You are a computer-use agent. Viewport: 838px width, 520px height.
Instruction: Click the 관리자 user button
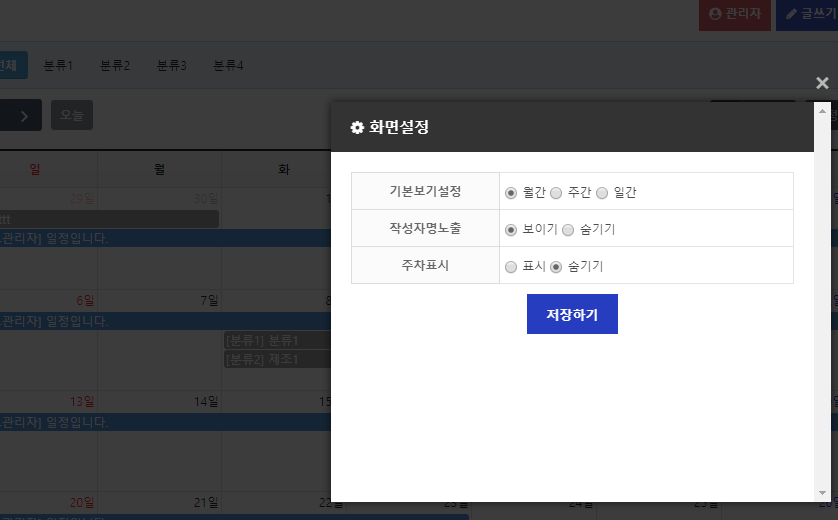pyautogui.click(x=735, y=14)
